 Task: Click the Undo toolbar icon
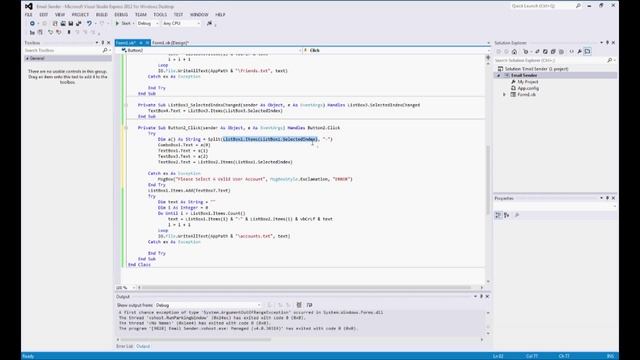(89, 24)
